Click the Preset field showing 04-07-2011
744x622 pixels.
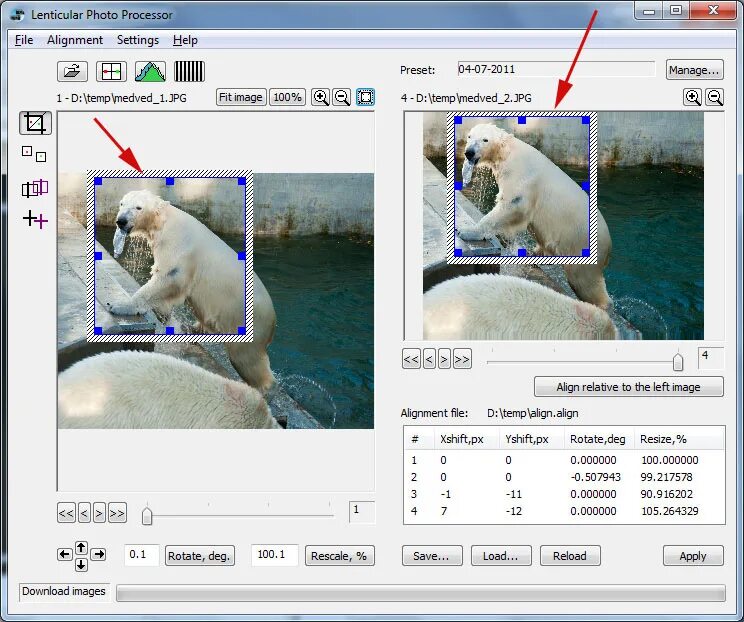[556, 69]
